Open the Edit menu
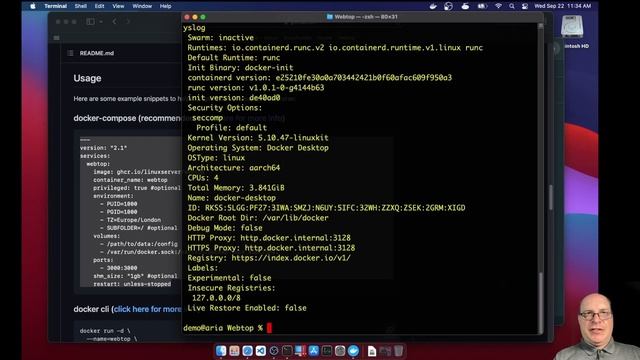640x360 pixels. click(x=99, y=6)
